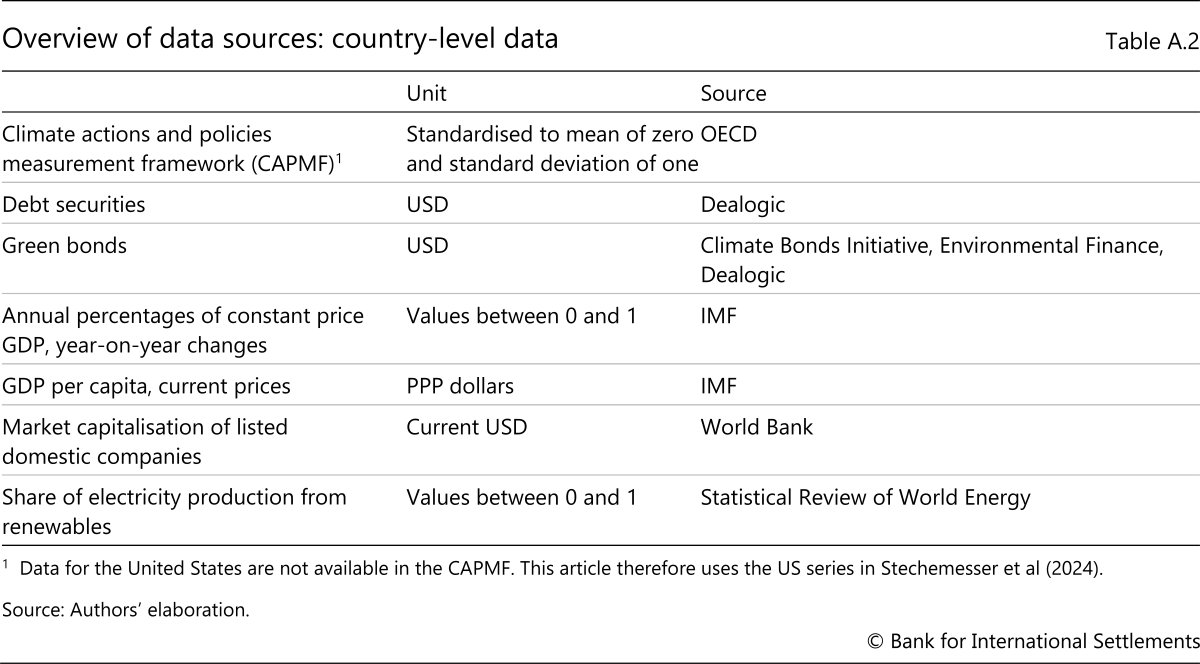Click the 'Table A.2' label

coord(1151,42)
